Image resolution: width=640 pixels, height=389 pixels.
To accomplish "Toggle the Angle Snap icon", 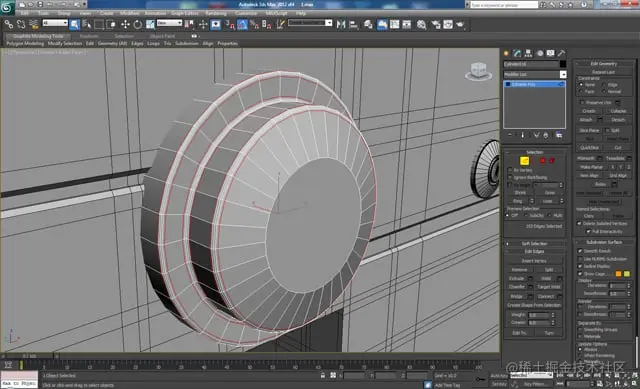I will point(242,24).
